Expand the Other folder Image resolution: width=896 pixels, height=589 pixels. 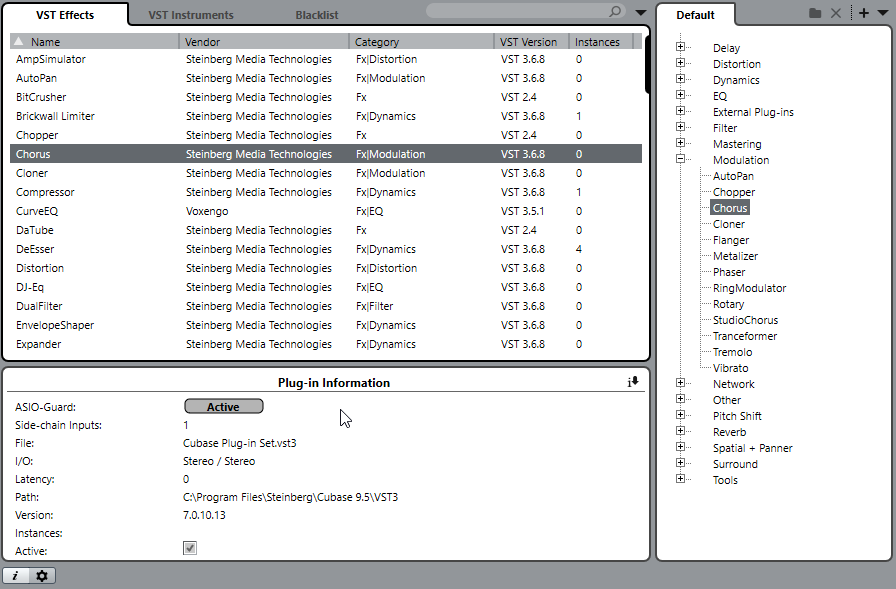tap(680, 399)
